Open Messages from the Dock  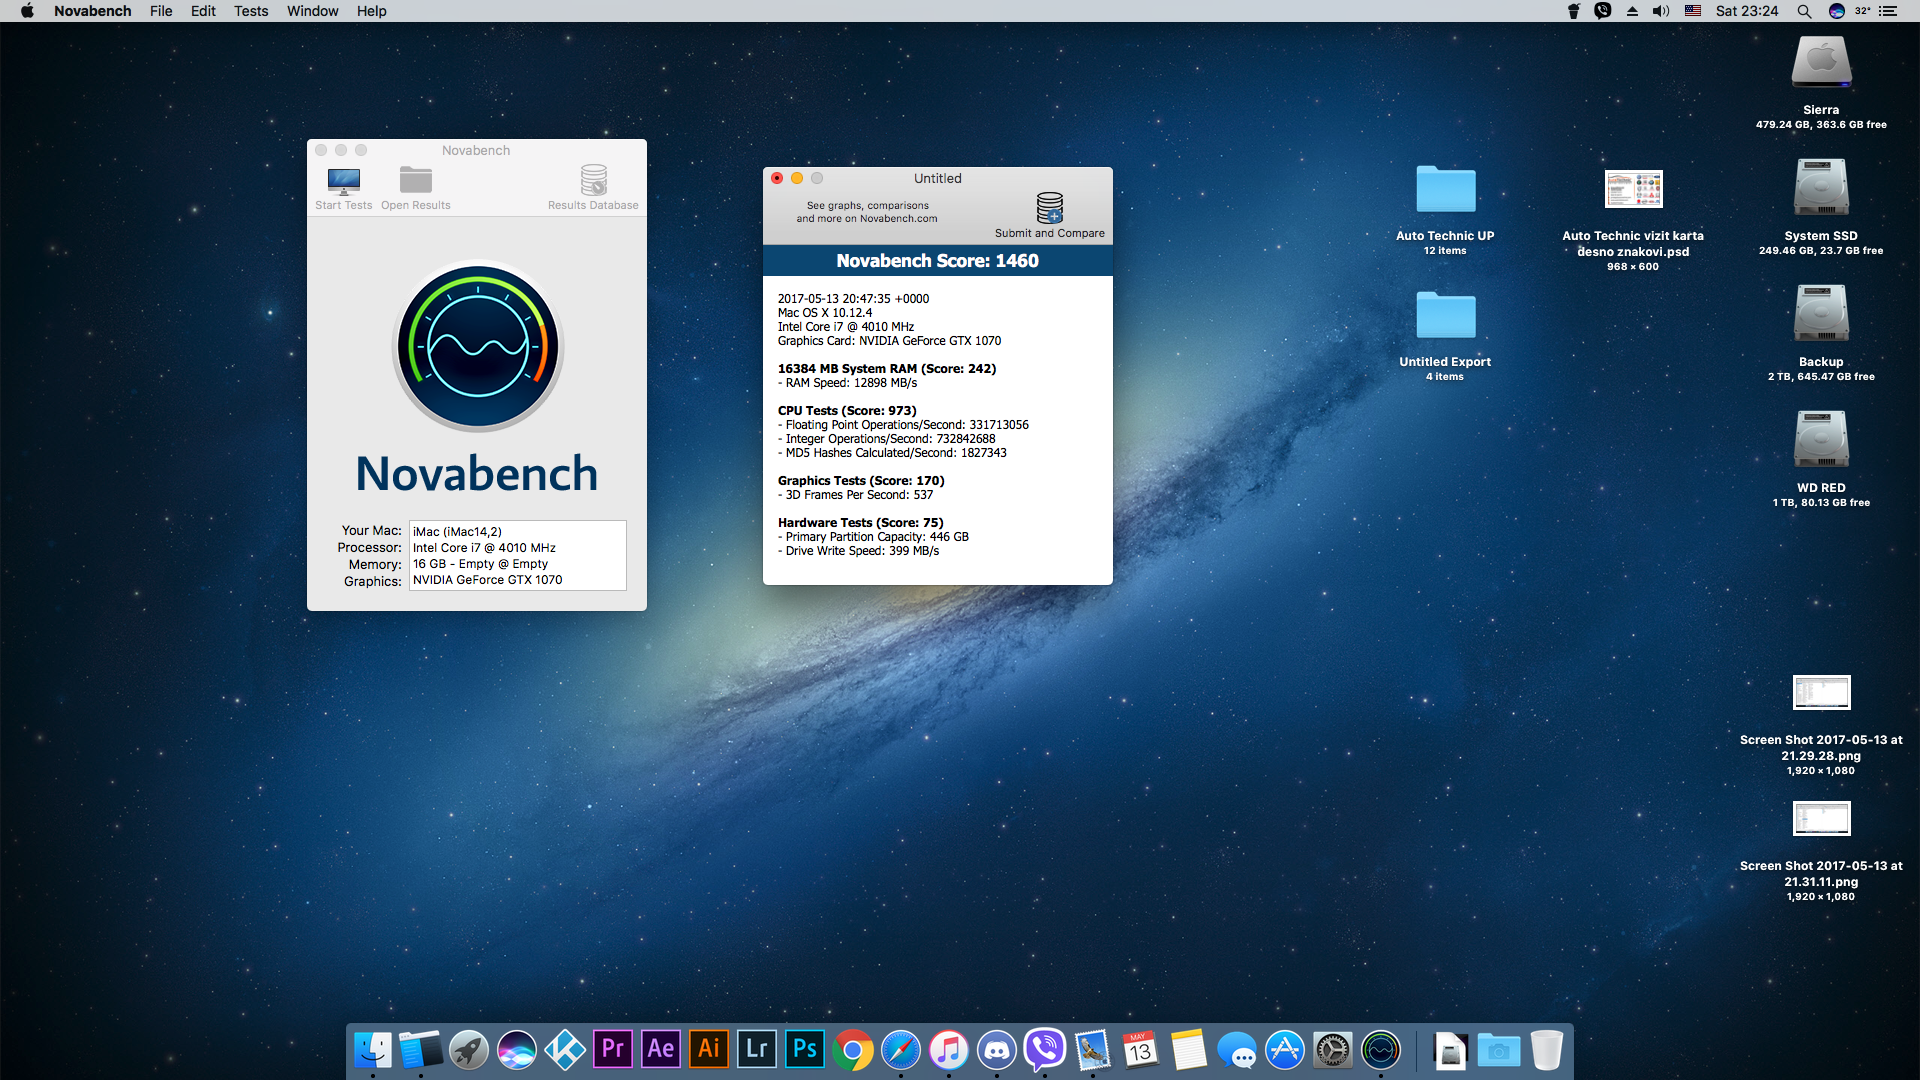[x=1237, y=1050]
